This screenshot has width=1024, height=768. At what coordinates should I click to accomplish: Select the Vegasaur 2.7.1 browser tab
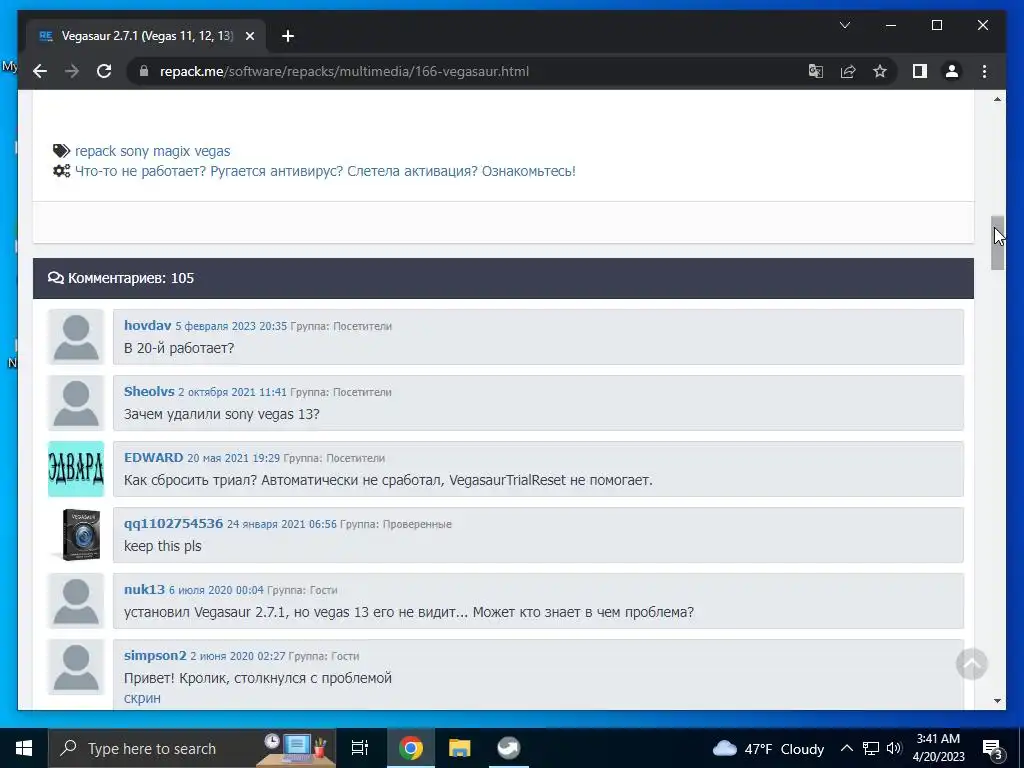(x=146, y=36)
